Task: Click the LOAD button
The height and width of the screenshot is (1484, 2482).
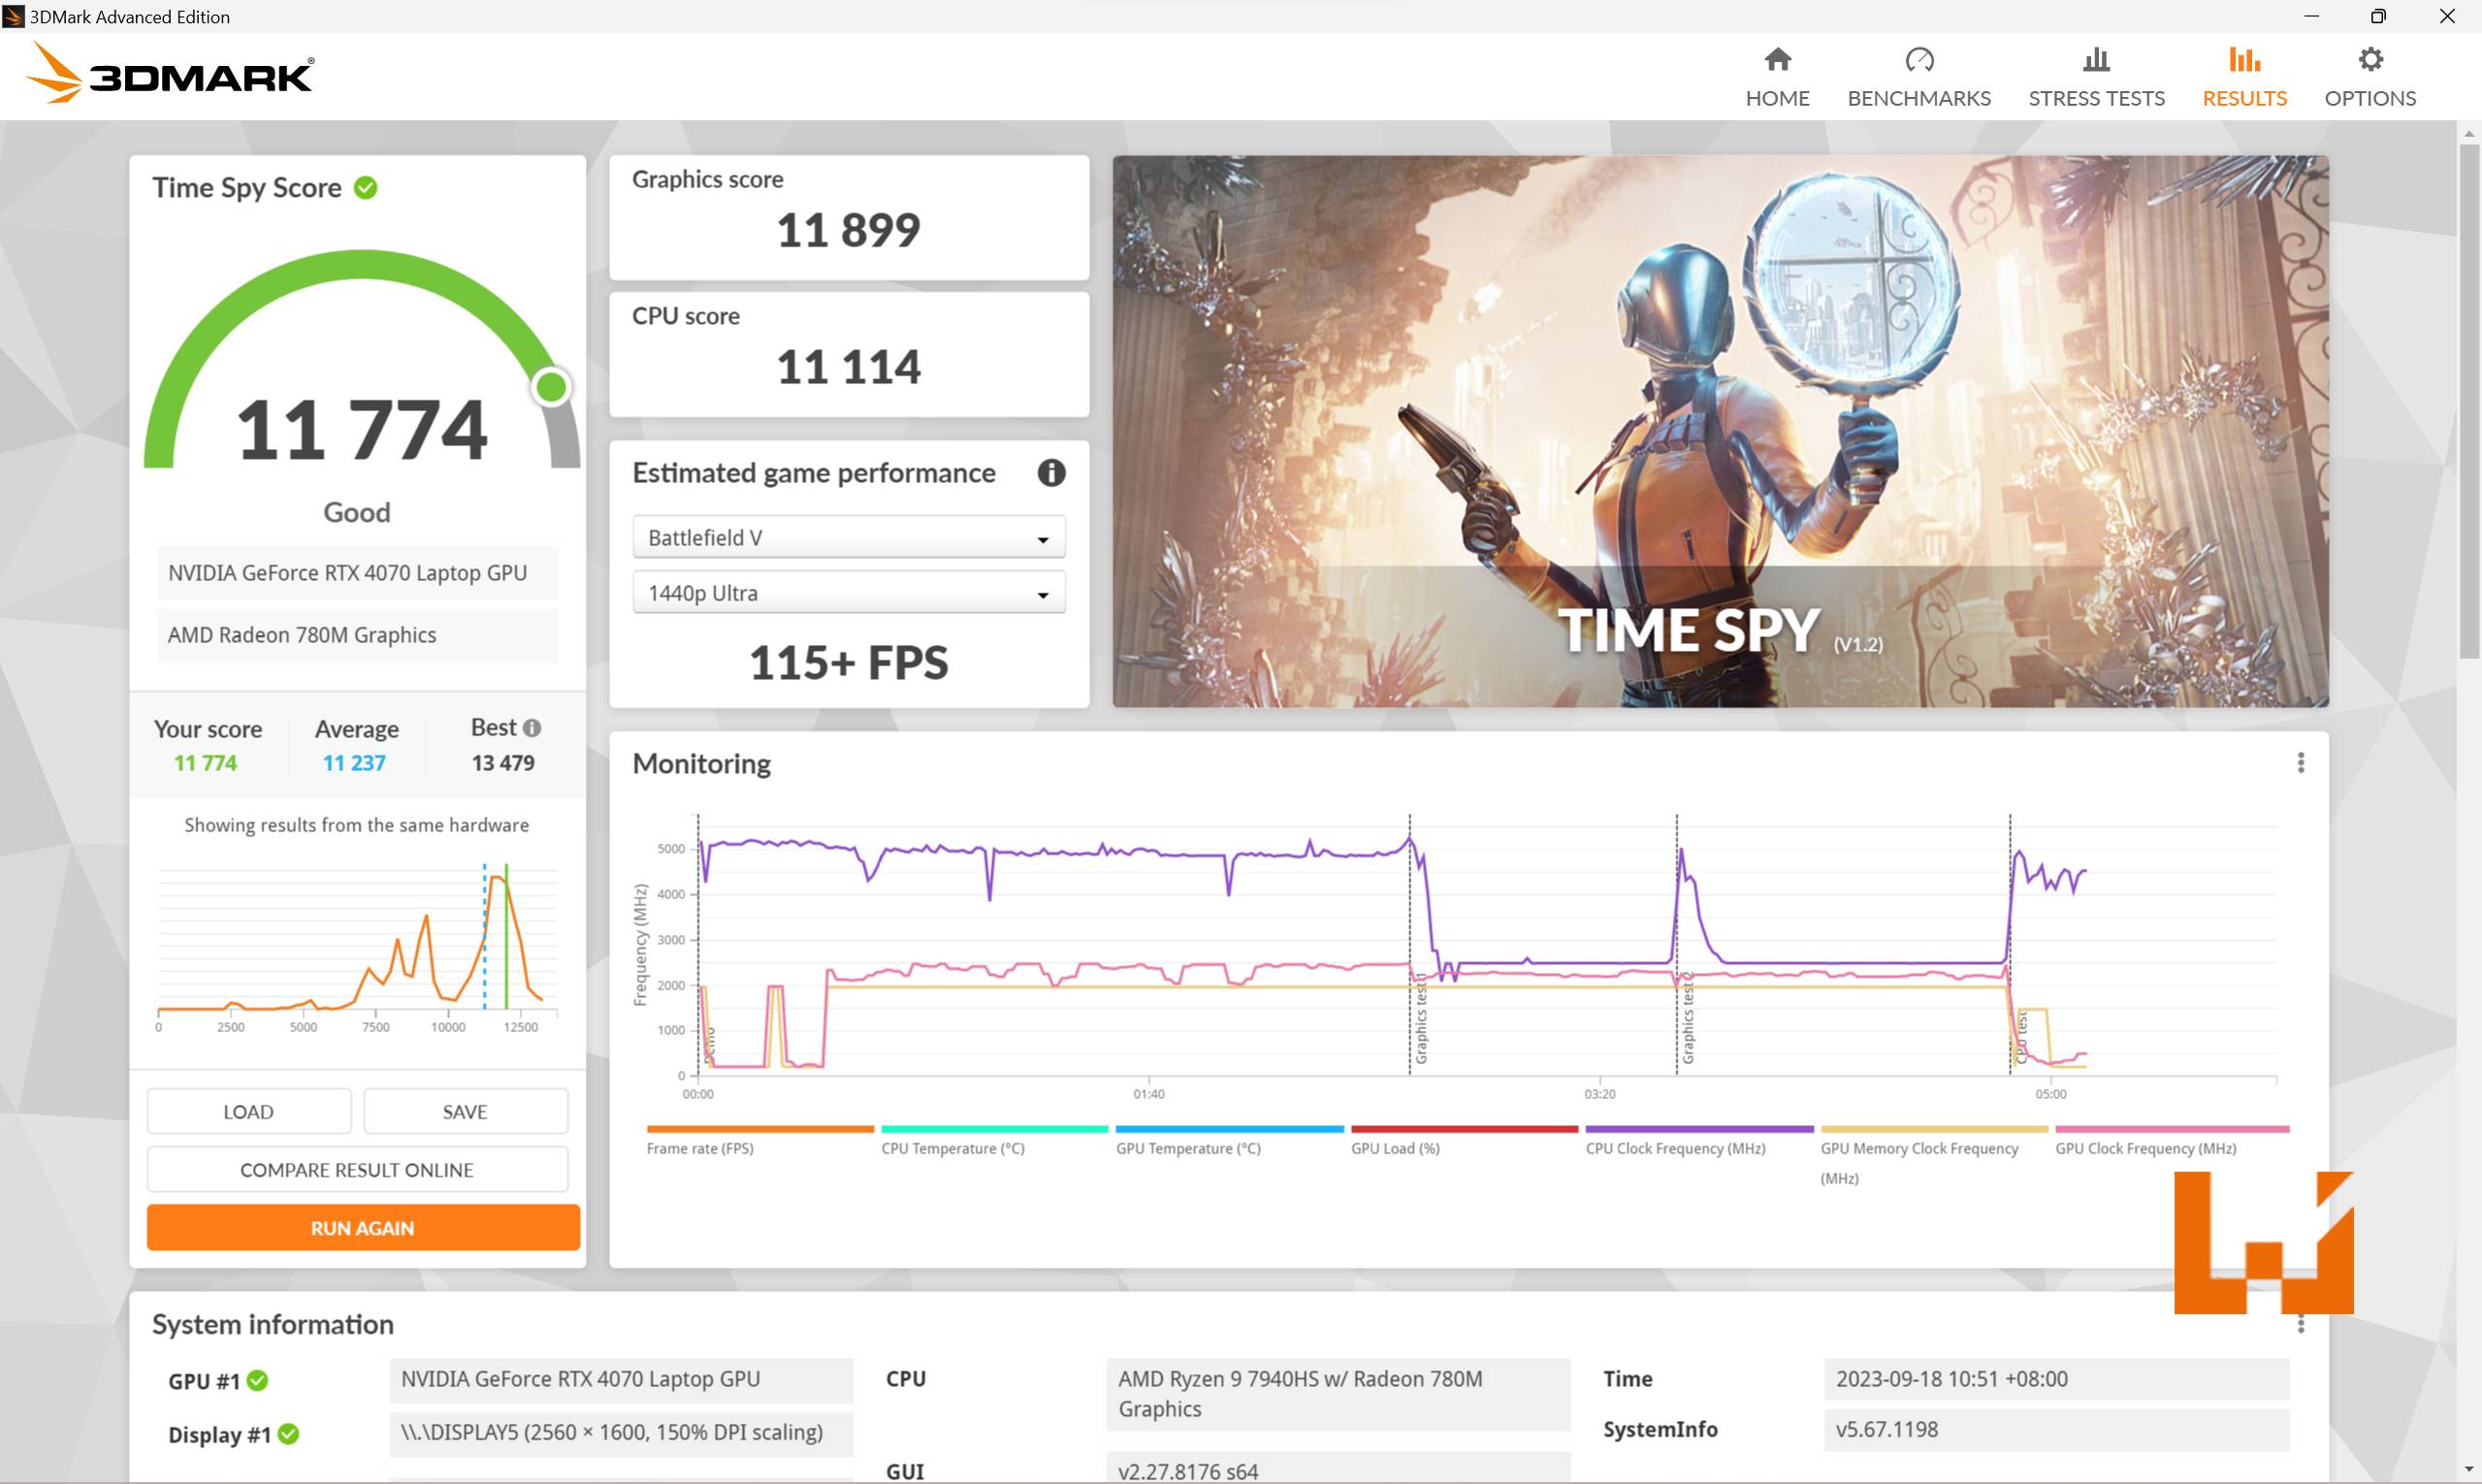Action: [249, 1111]
